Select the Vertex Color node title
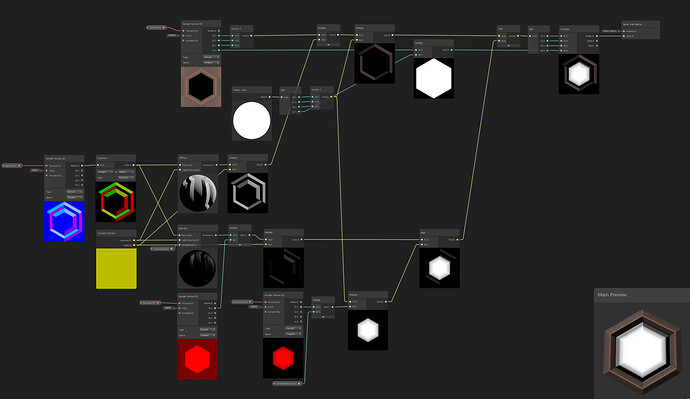This screenshot has height=399, width=690. point(240,90)
